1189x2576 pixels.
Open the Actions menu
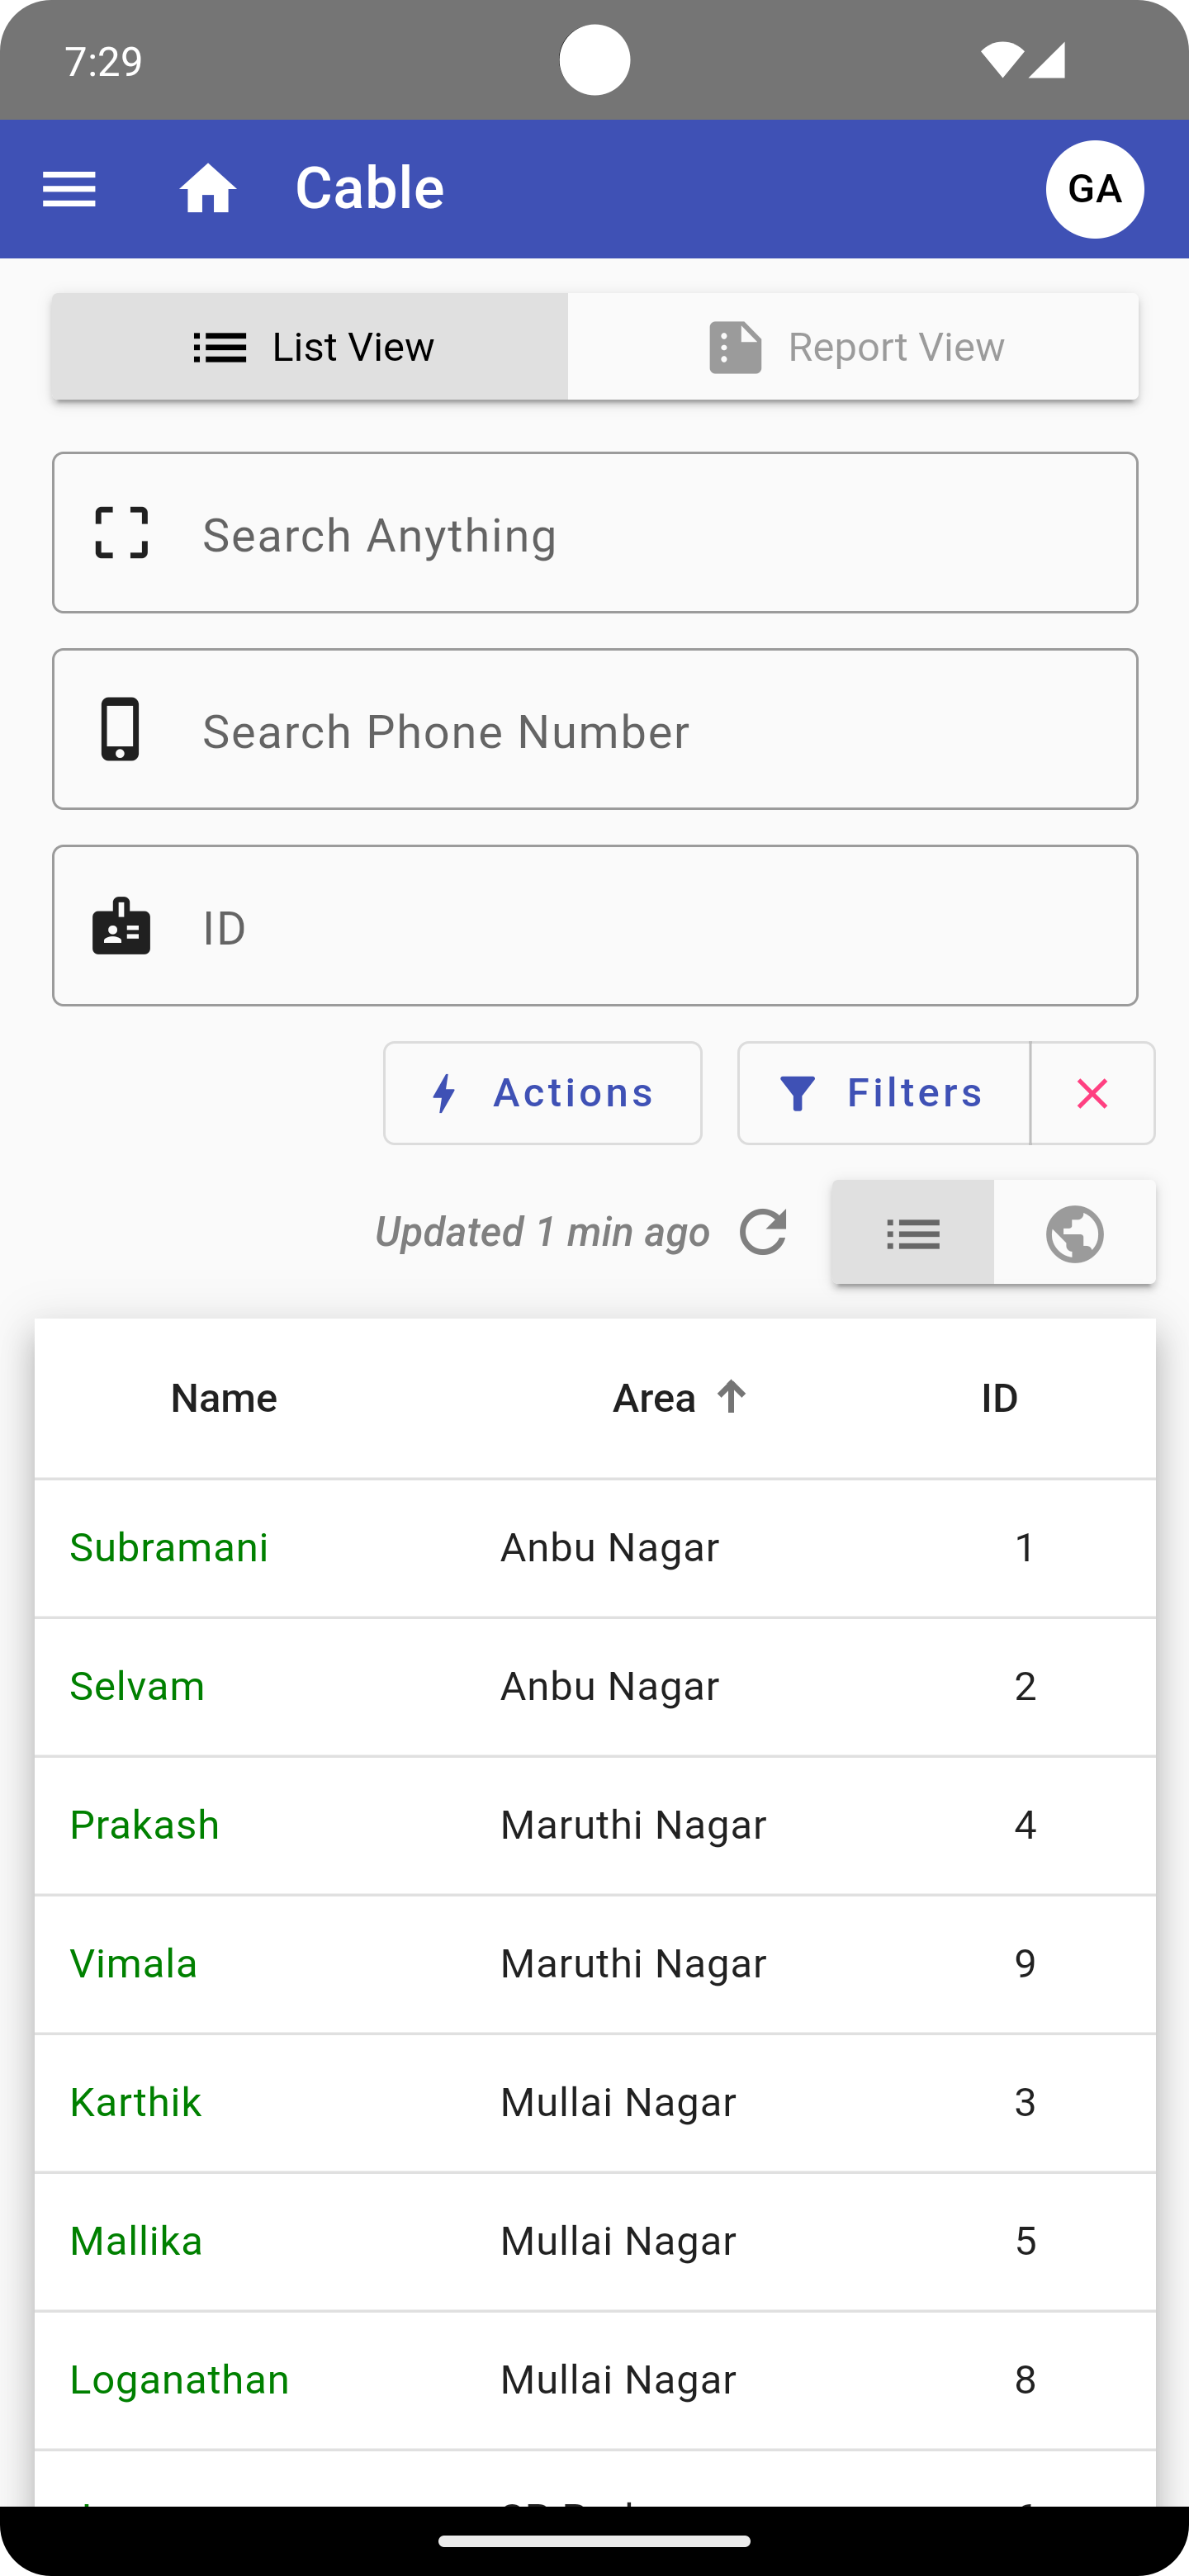click(543, 1093)
